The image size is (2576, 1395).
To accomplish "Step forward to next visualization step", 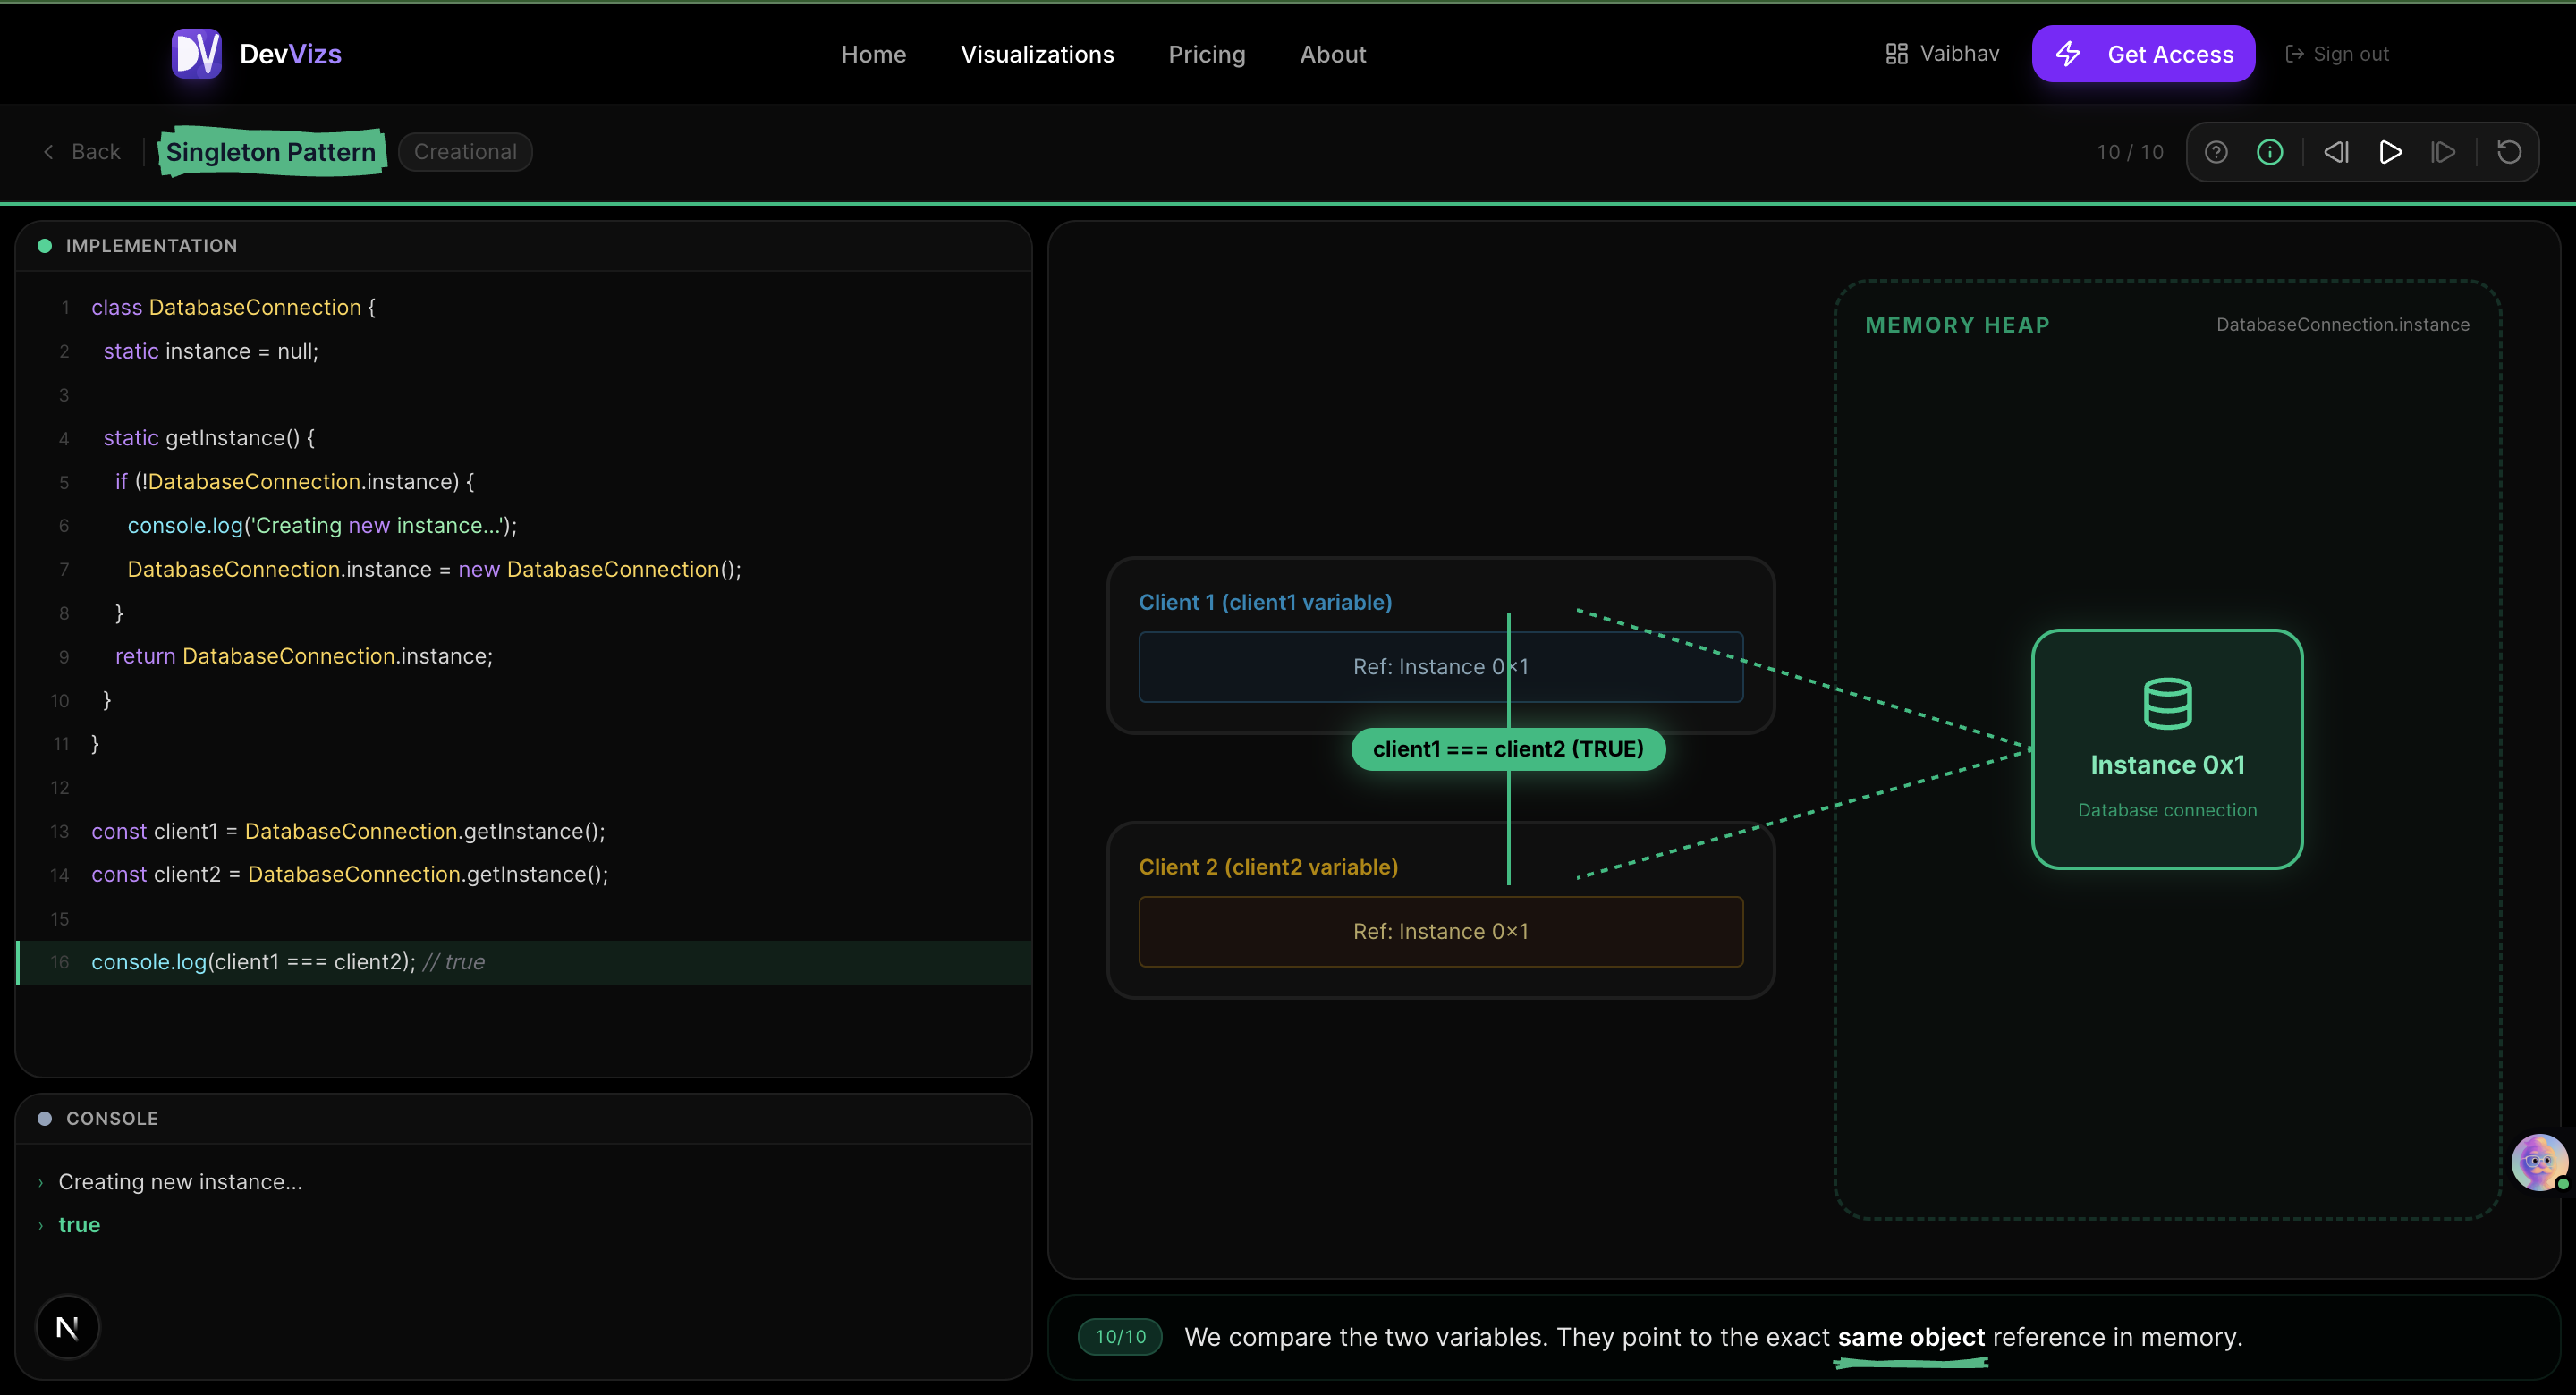I will pyautogui.click(x=2443, y=152).
